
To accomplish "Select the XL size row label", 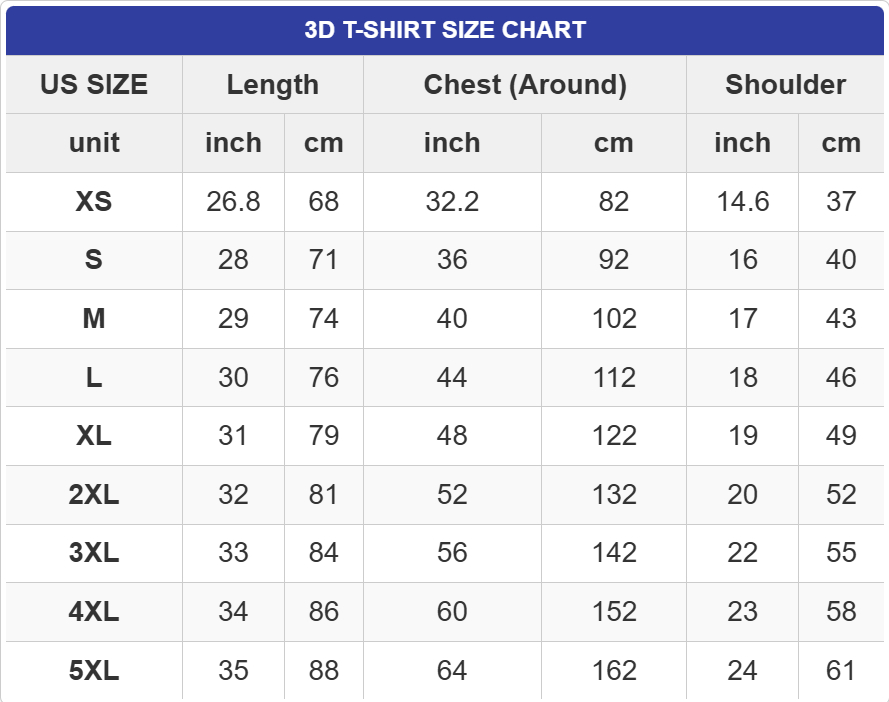I will click(94, 436).
